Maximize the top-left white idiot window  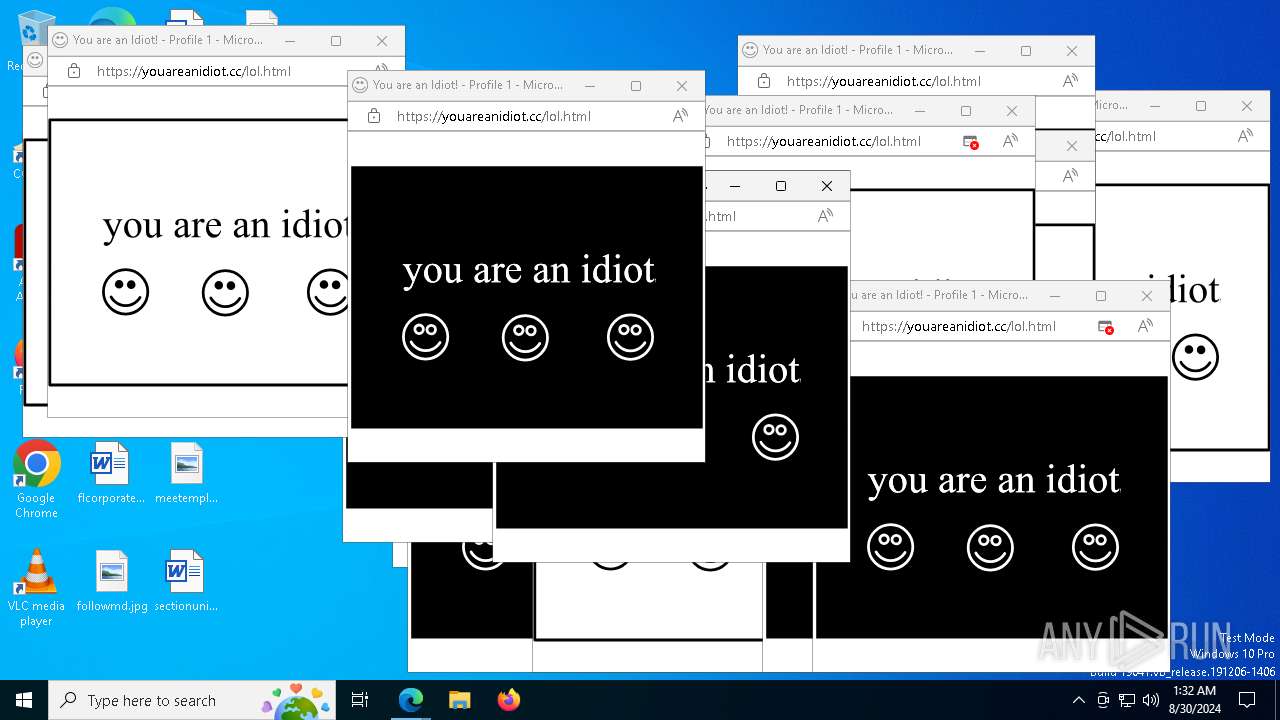click(x=336, y=41)
